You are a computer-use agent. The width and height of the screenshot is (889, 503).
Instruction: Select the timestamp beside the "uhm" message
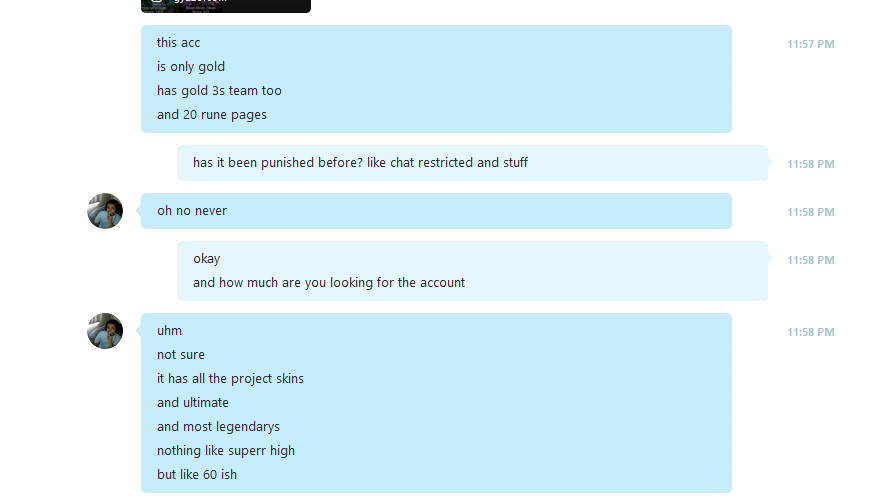click(810, 332)
